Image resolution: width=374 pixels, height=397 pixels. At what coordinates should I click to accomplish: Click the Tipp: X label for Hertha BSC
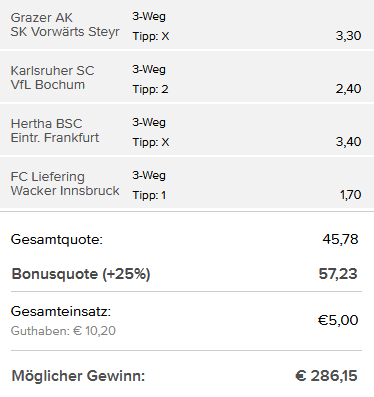click(x=151, y=142)
